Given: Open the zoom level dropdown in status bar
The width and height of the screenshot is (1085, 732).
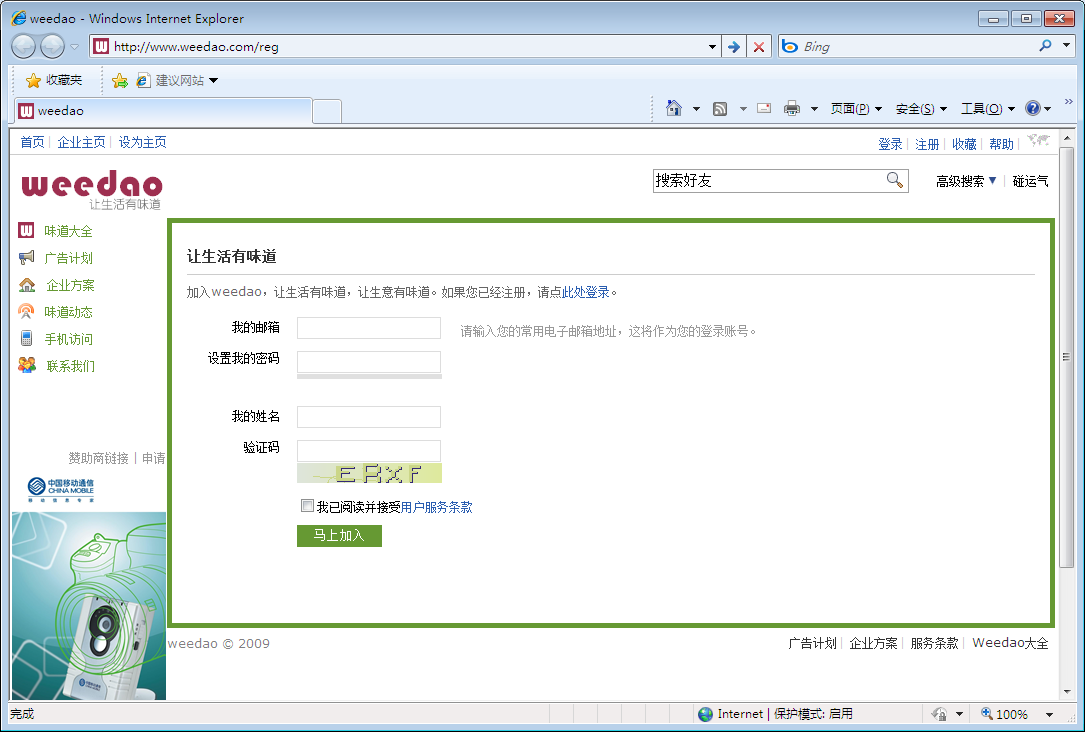Looking at the screenshot, I should tap(1049, 714).
